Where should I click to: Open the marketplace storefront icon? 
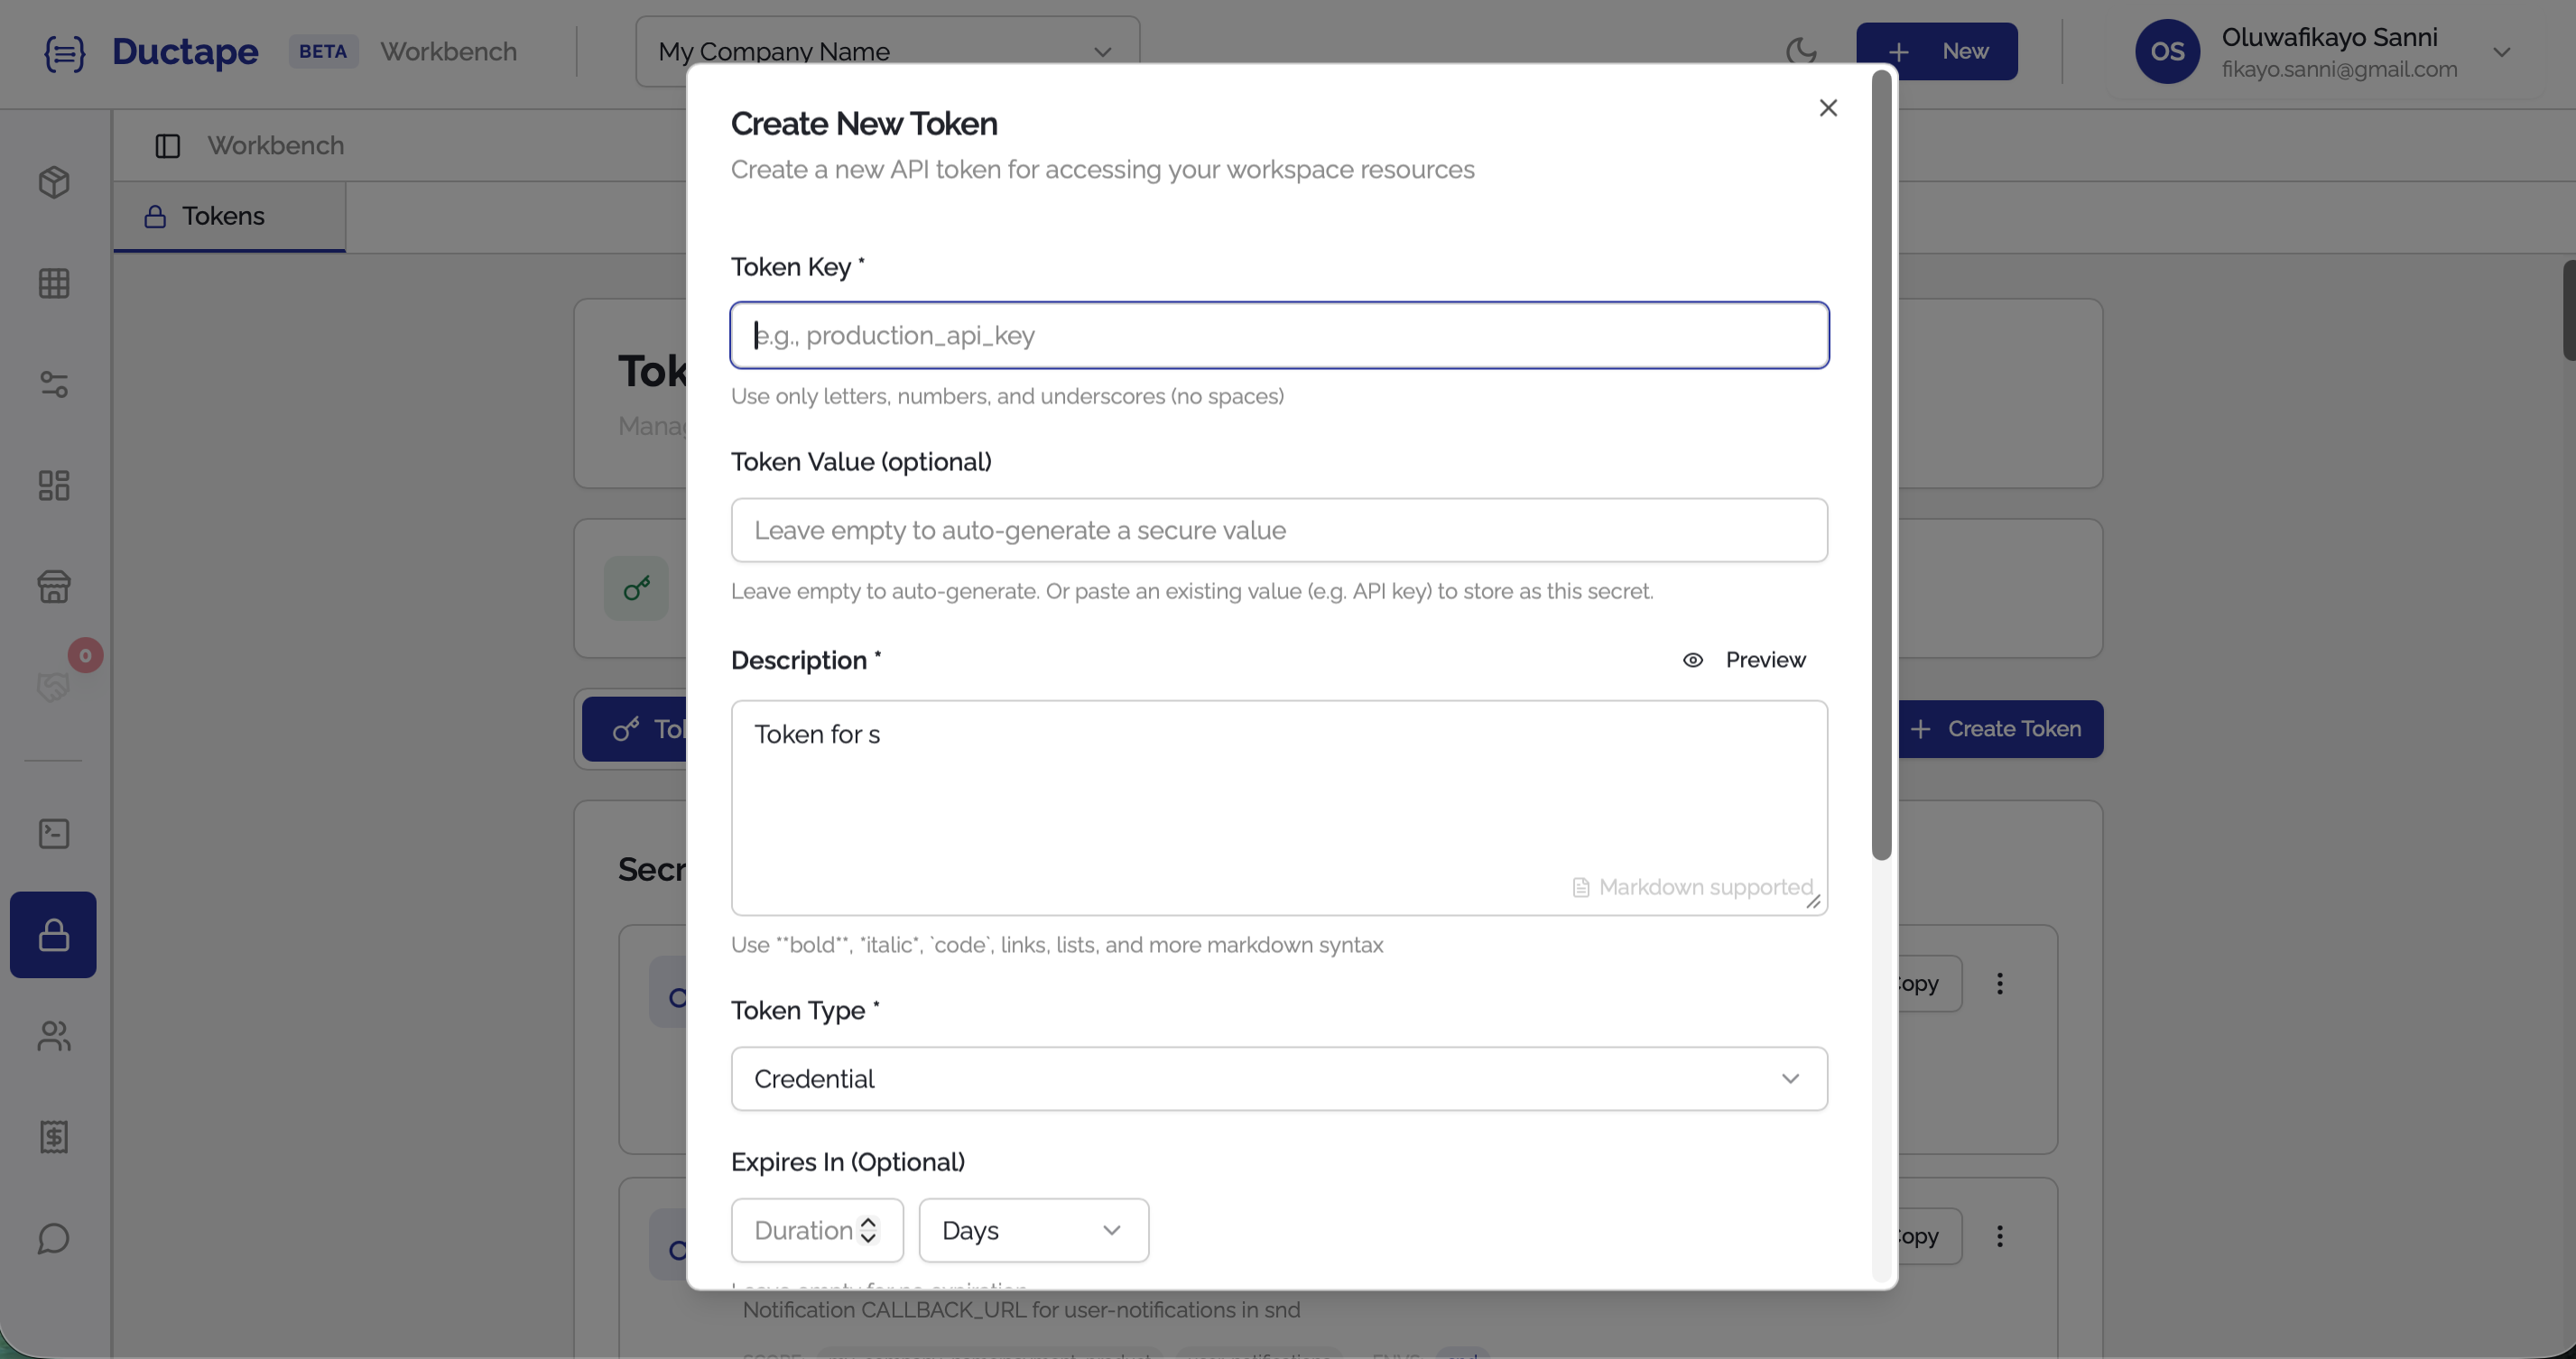(x=53, y=587)
